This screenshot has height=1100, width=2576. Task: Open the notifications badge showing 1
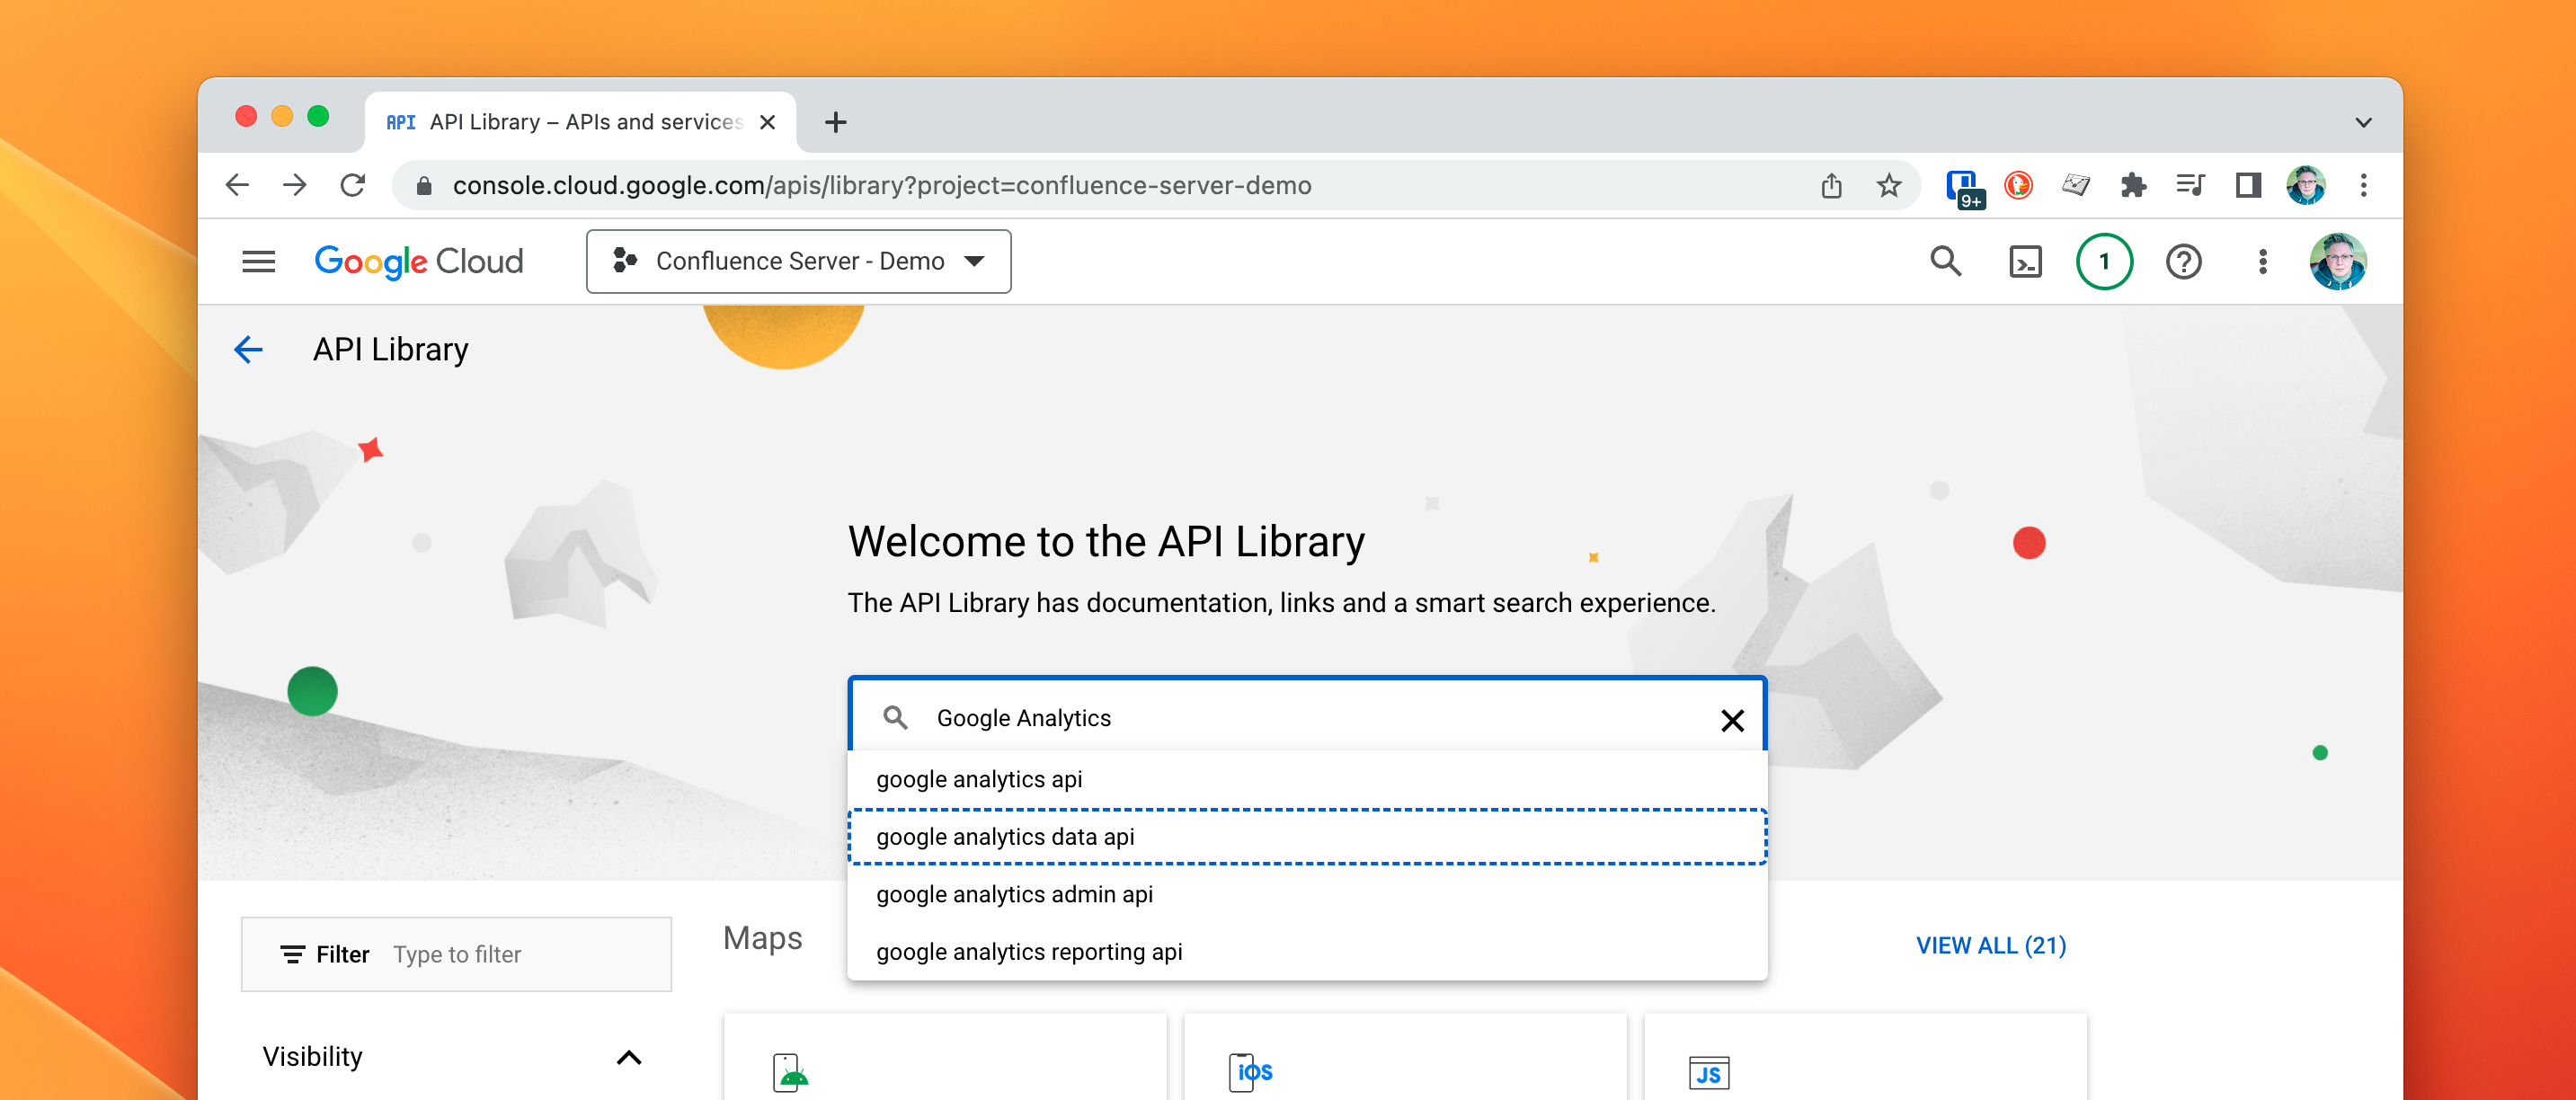click(x=2104, y=262)
